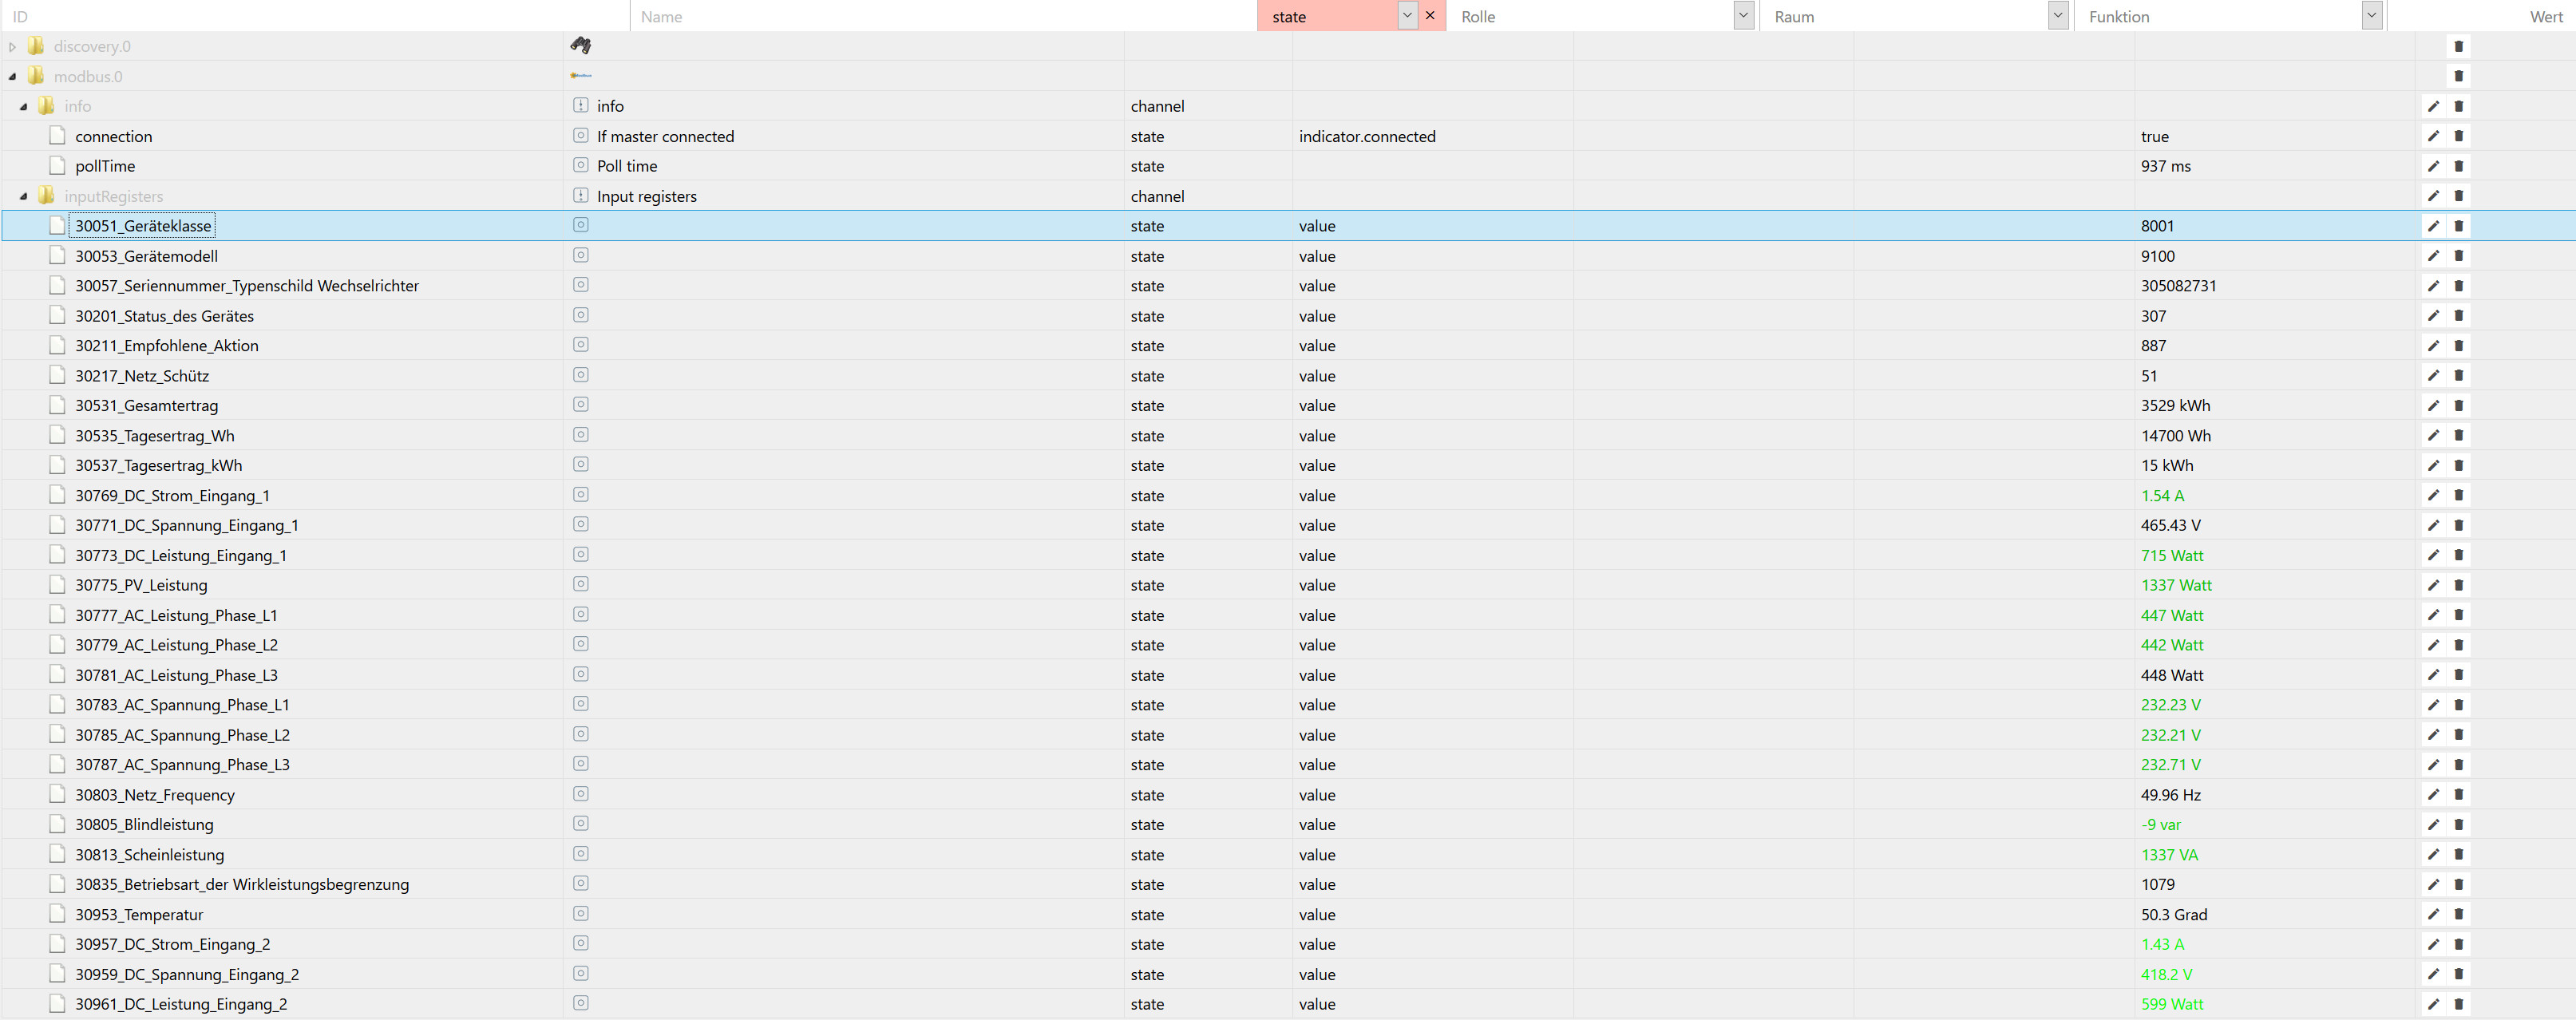
Task: Select the 30537_Tagesertrag_kWh entry
Action: point(159,465)
